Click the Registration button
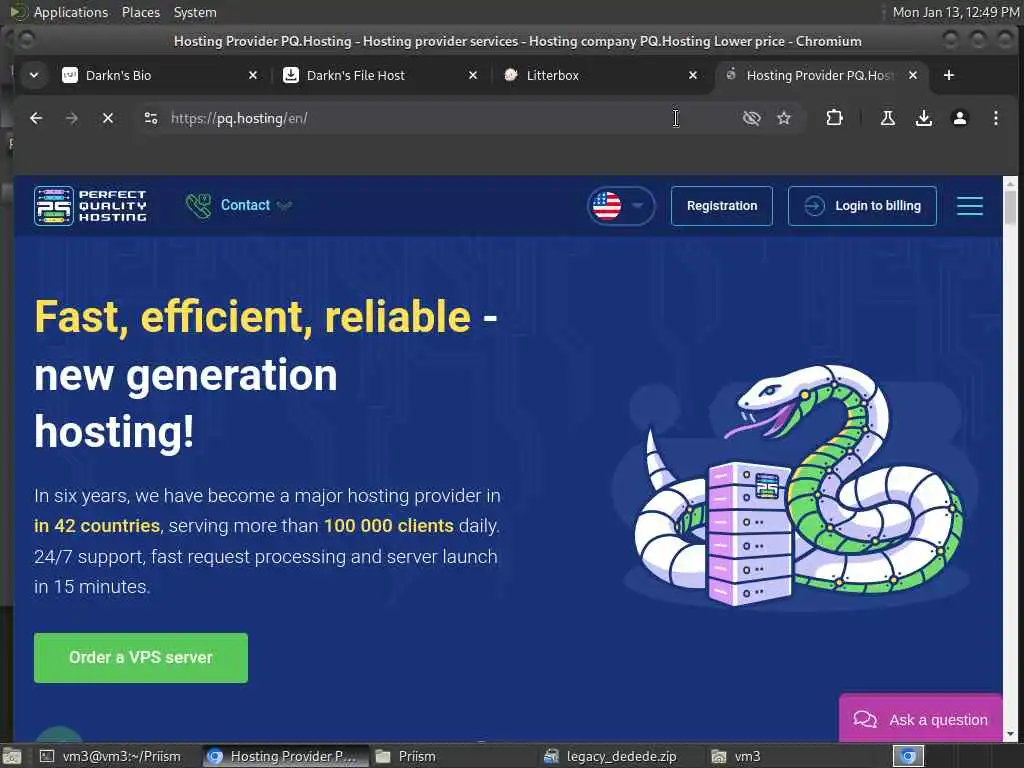Image resolution: width=1024 pixels, height=768 pixels. [x=722, y=206]
